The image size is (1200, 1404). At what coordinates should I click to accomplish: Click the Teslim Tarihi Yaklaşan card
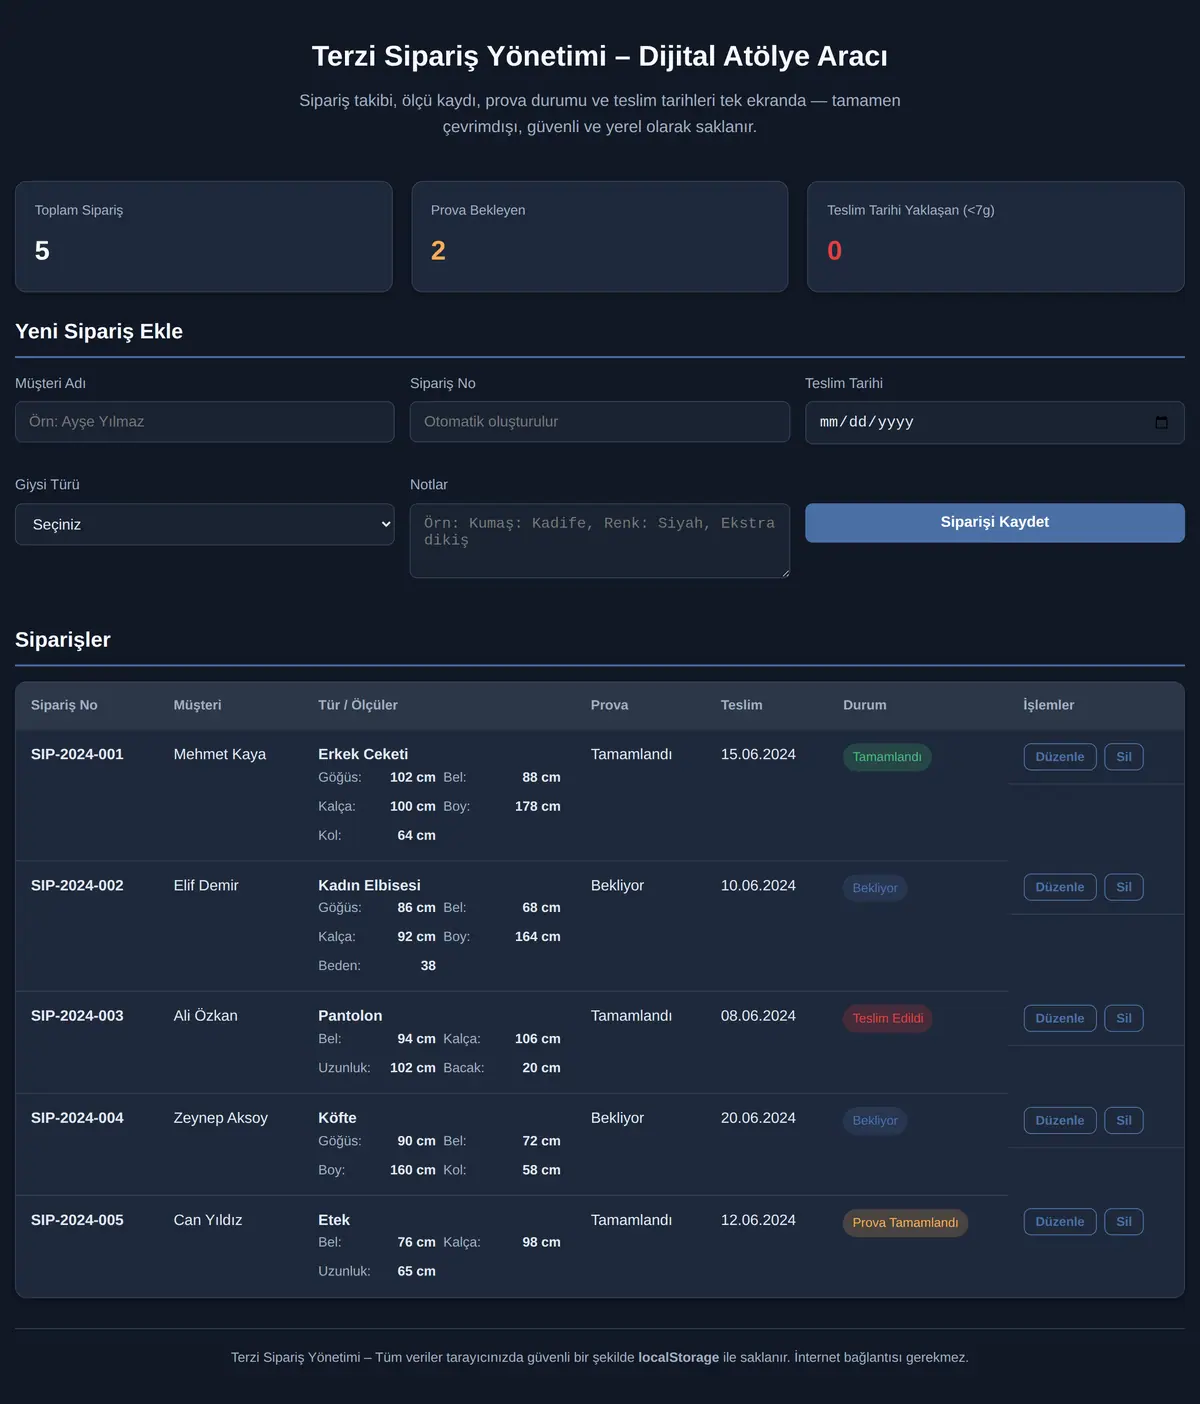coord(996,237)
